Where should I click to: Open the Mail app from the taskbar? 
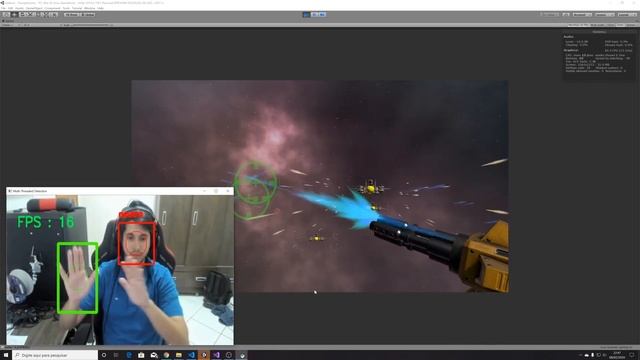click(x=154, y=355)
